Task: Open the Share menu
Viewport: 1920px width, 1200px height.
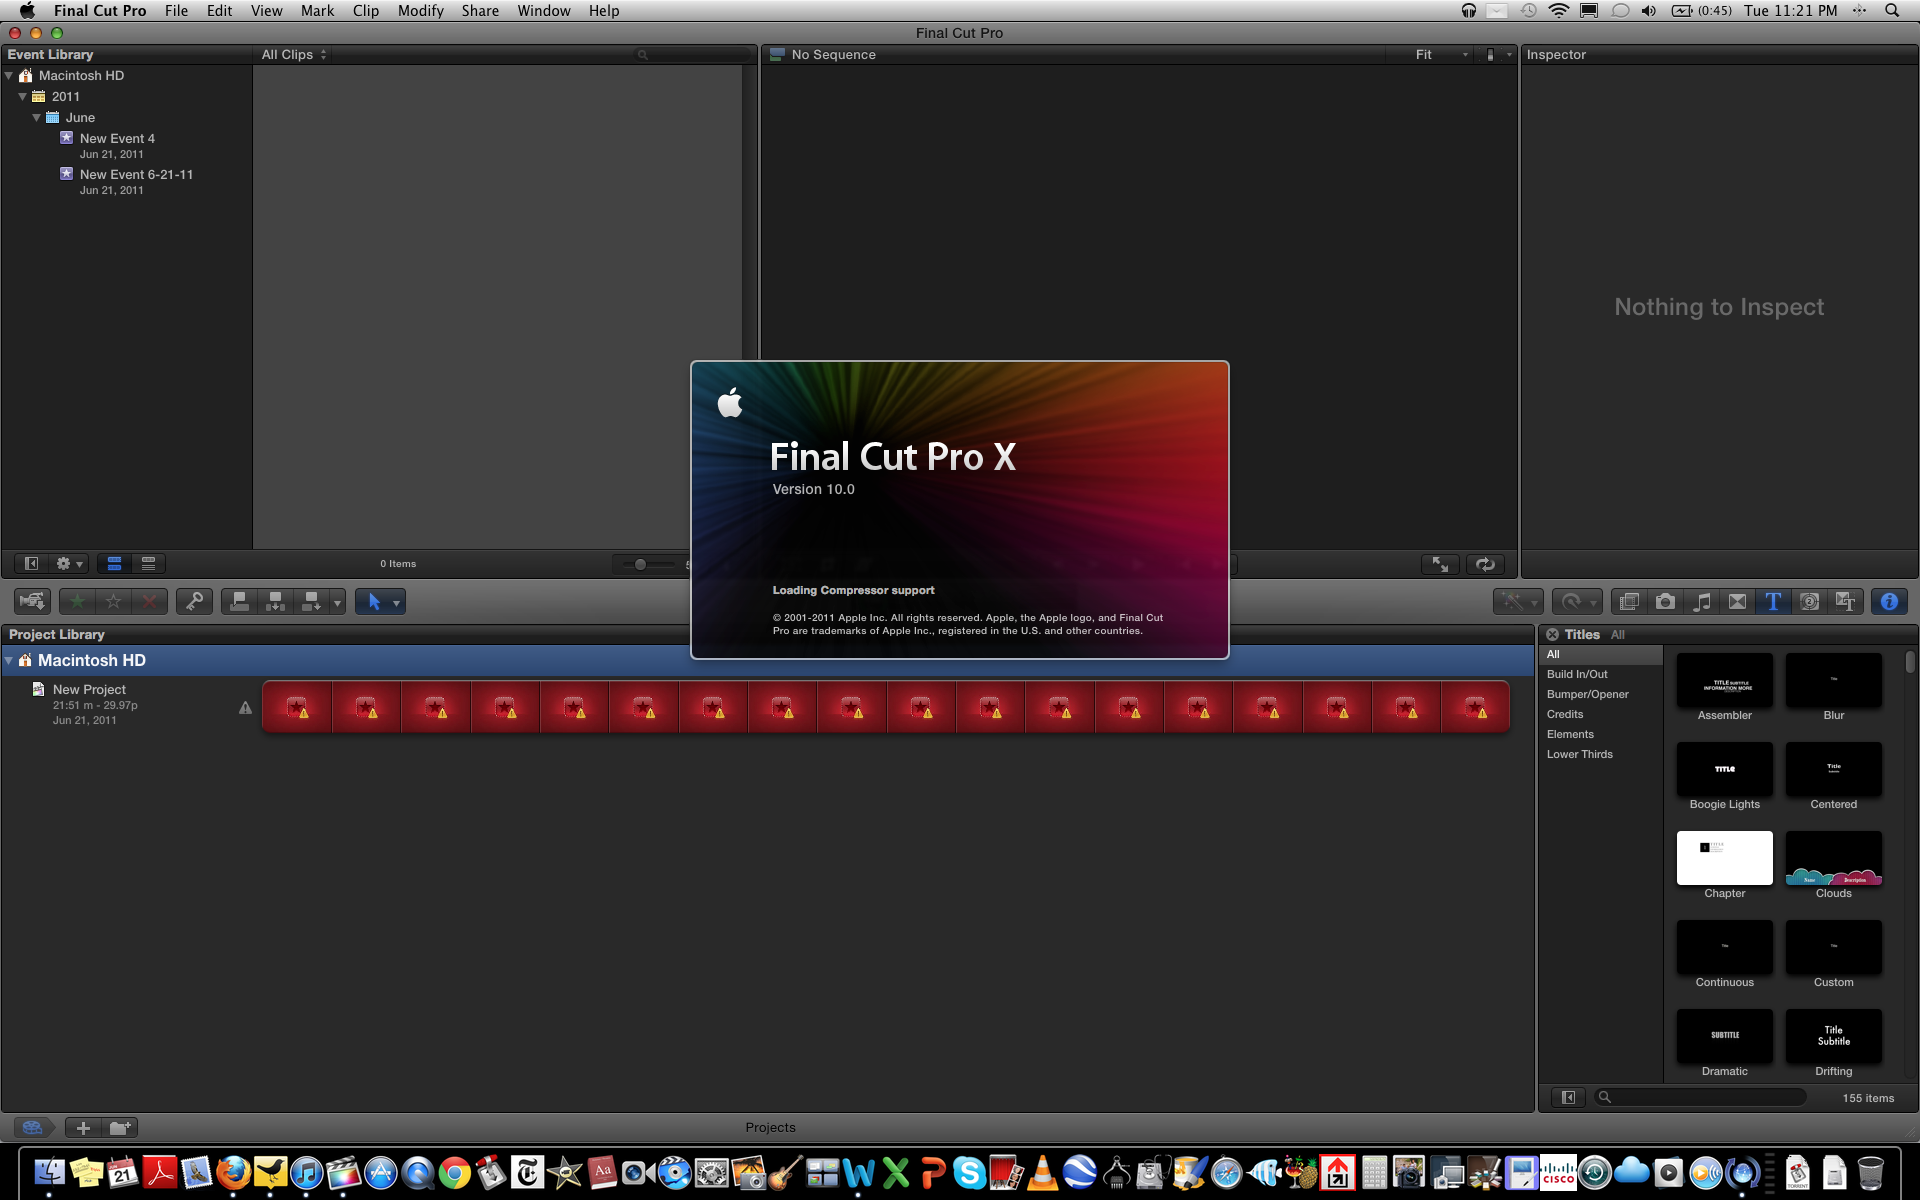Action: tap(480, 10)
